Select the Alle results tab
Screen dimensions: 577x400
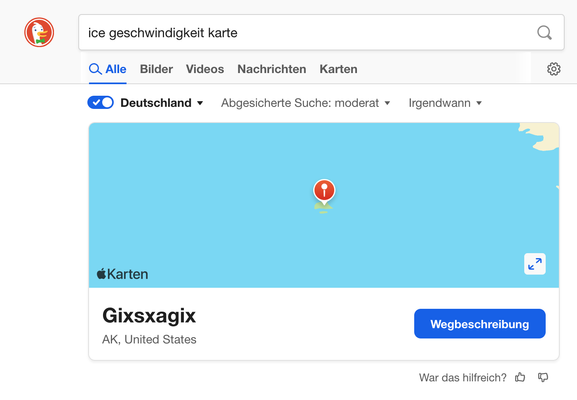108,69
